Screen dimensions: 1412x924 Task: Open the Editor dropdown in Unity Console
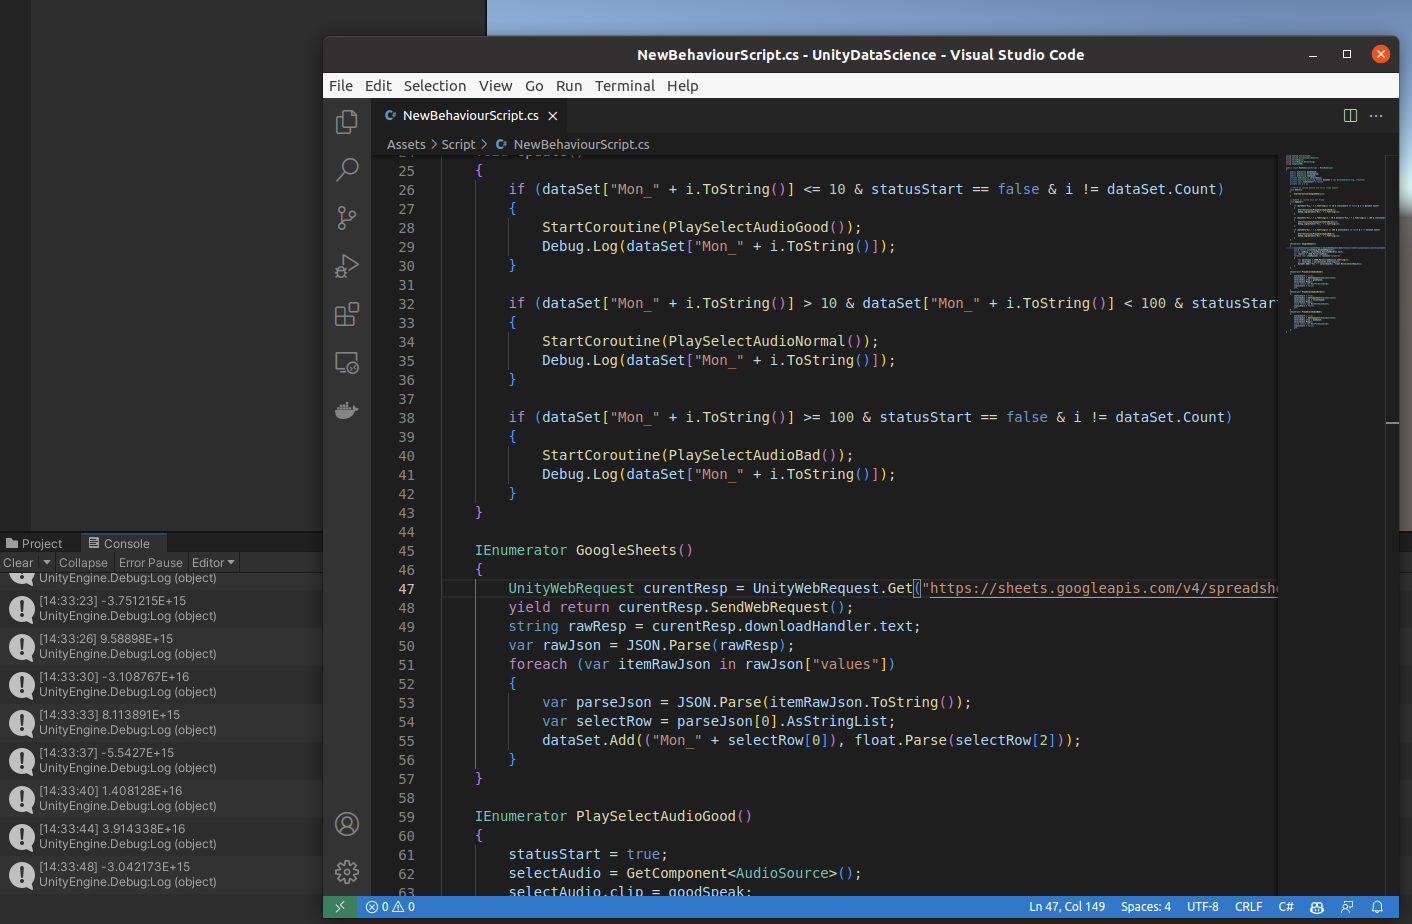click(x=213, y=563)
